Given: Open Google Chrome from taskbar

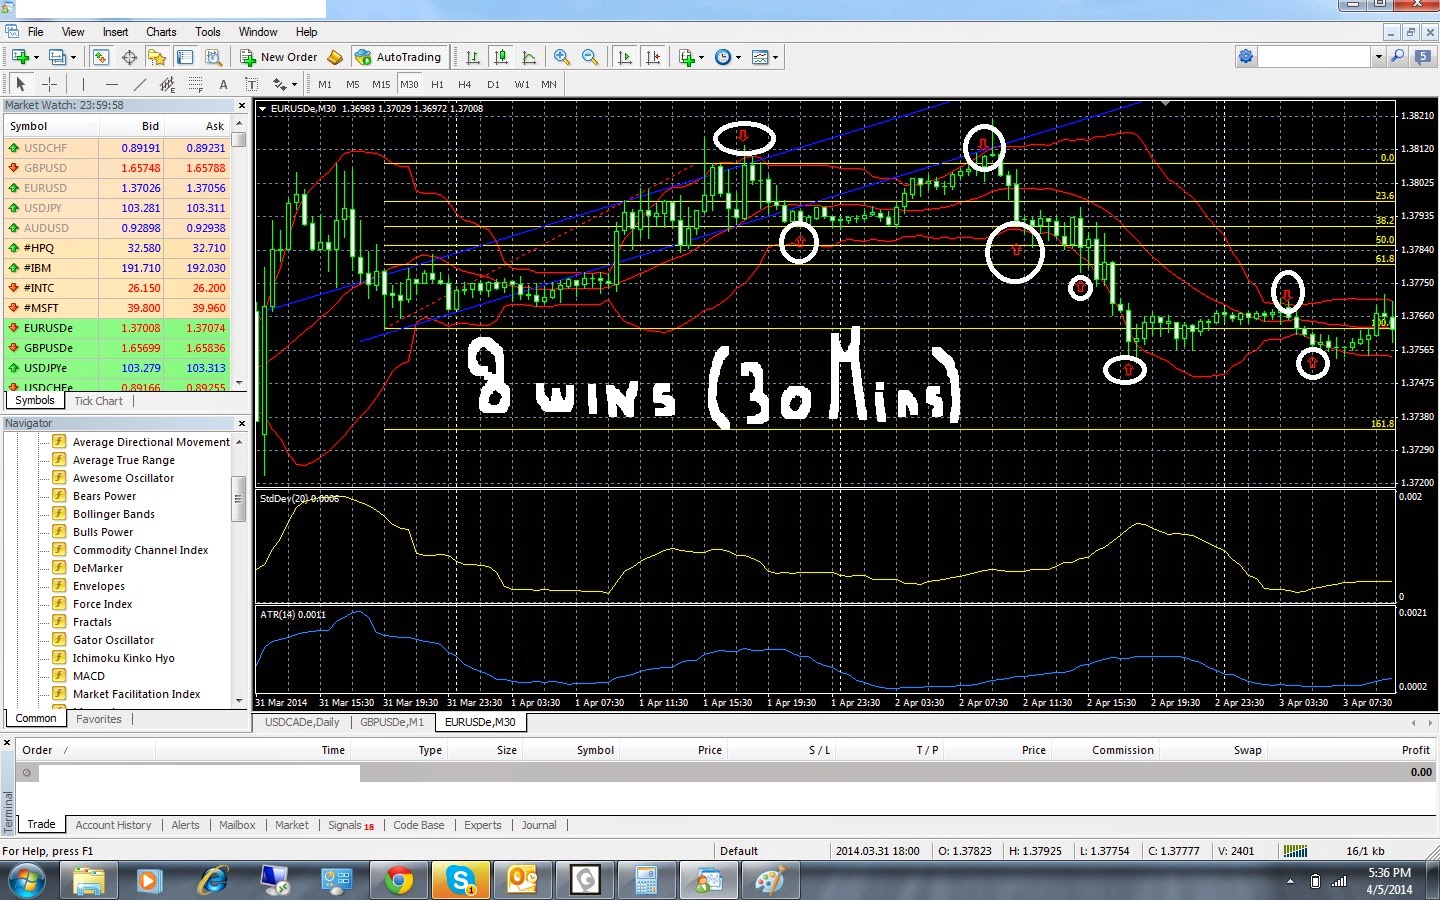Looking at the screenshot, I should (x=399, y=880).
